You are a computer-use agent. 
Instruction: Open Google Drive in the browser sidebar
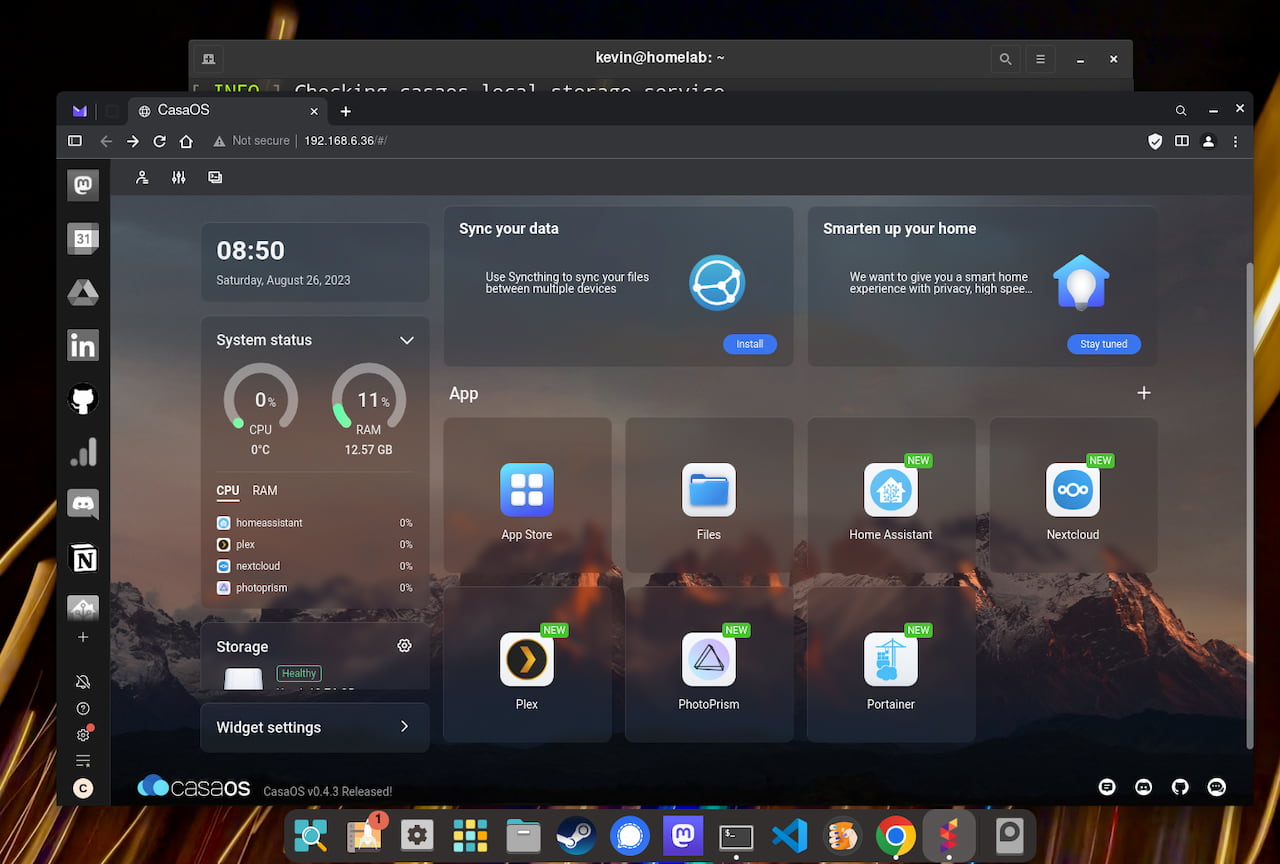coord(83,292)
